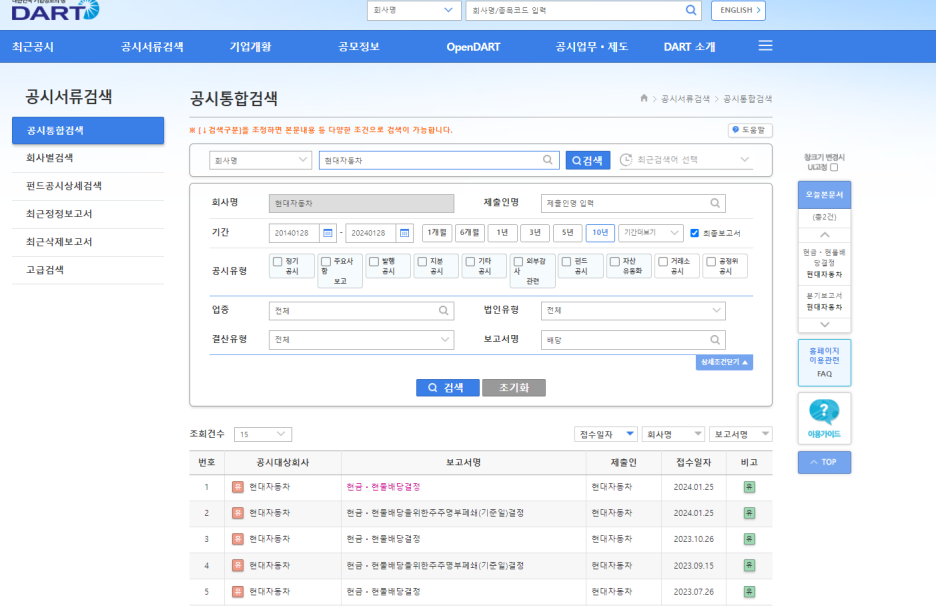Check the 발행공시 disclosure type
This screenshot has height=606, width=936.
(x=374, y=262)
